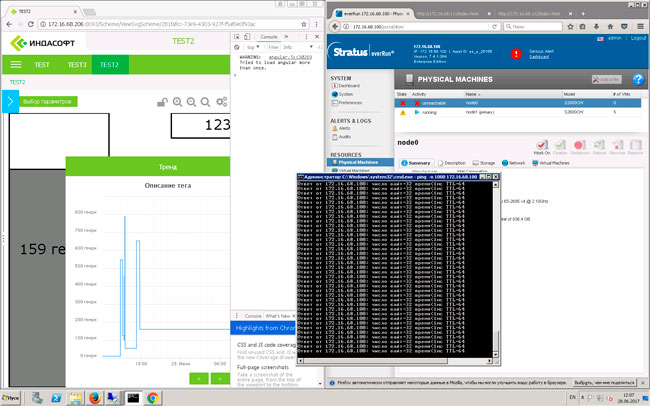The width and height of the screenshot is (650, 406).
Task: Toggle DevTools inspect element tool
Action: [237, 37]
